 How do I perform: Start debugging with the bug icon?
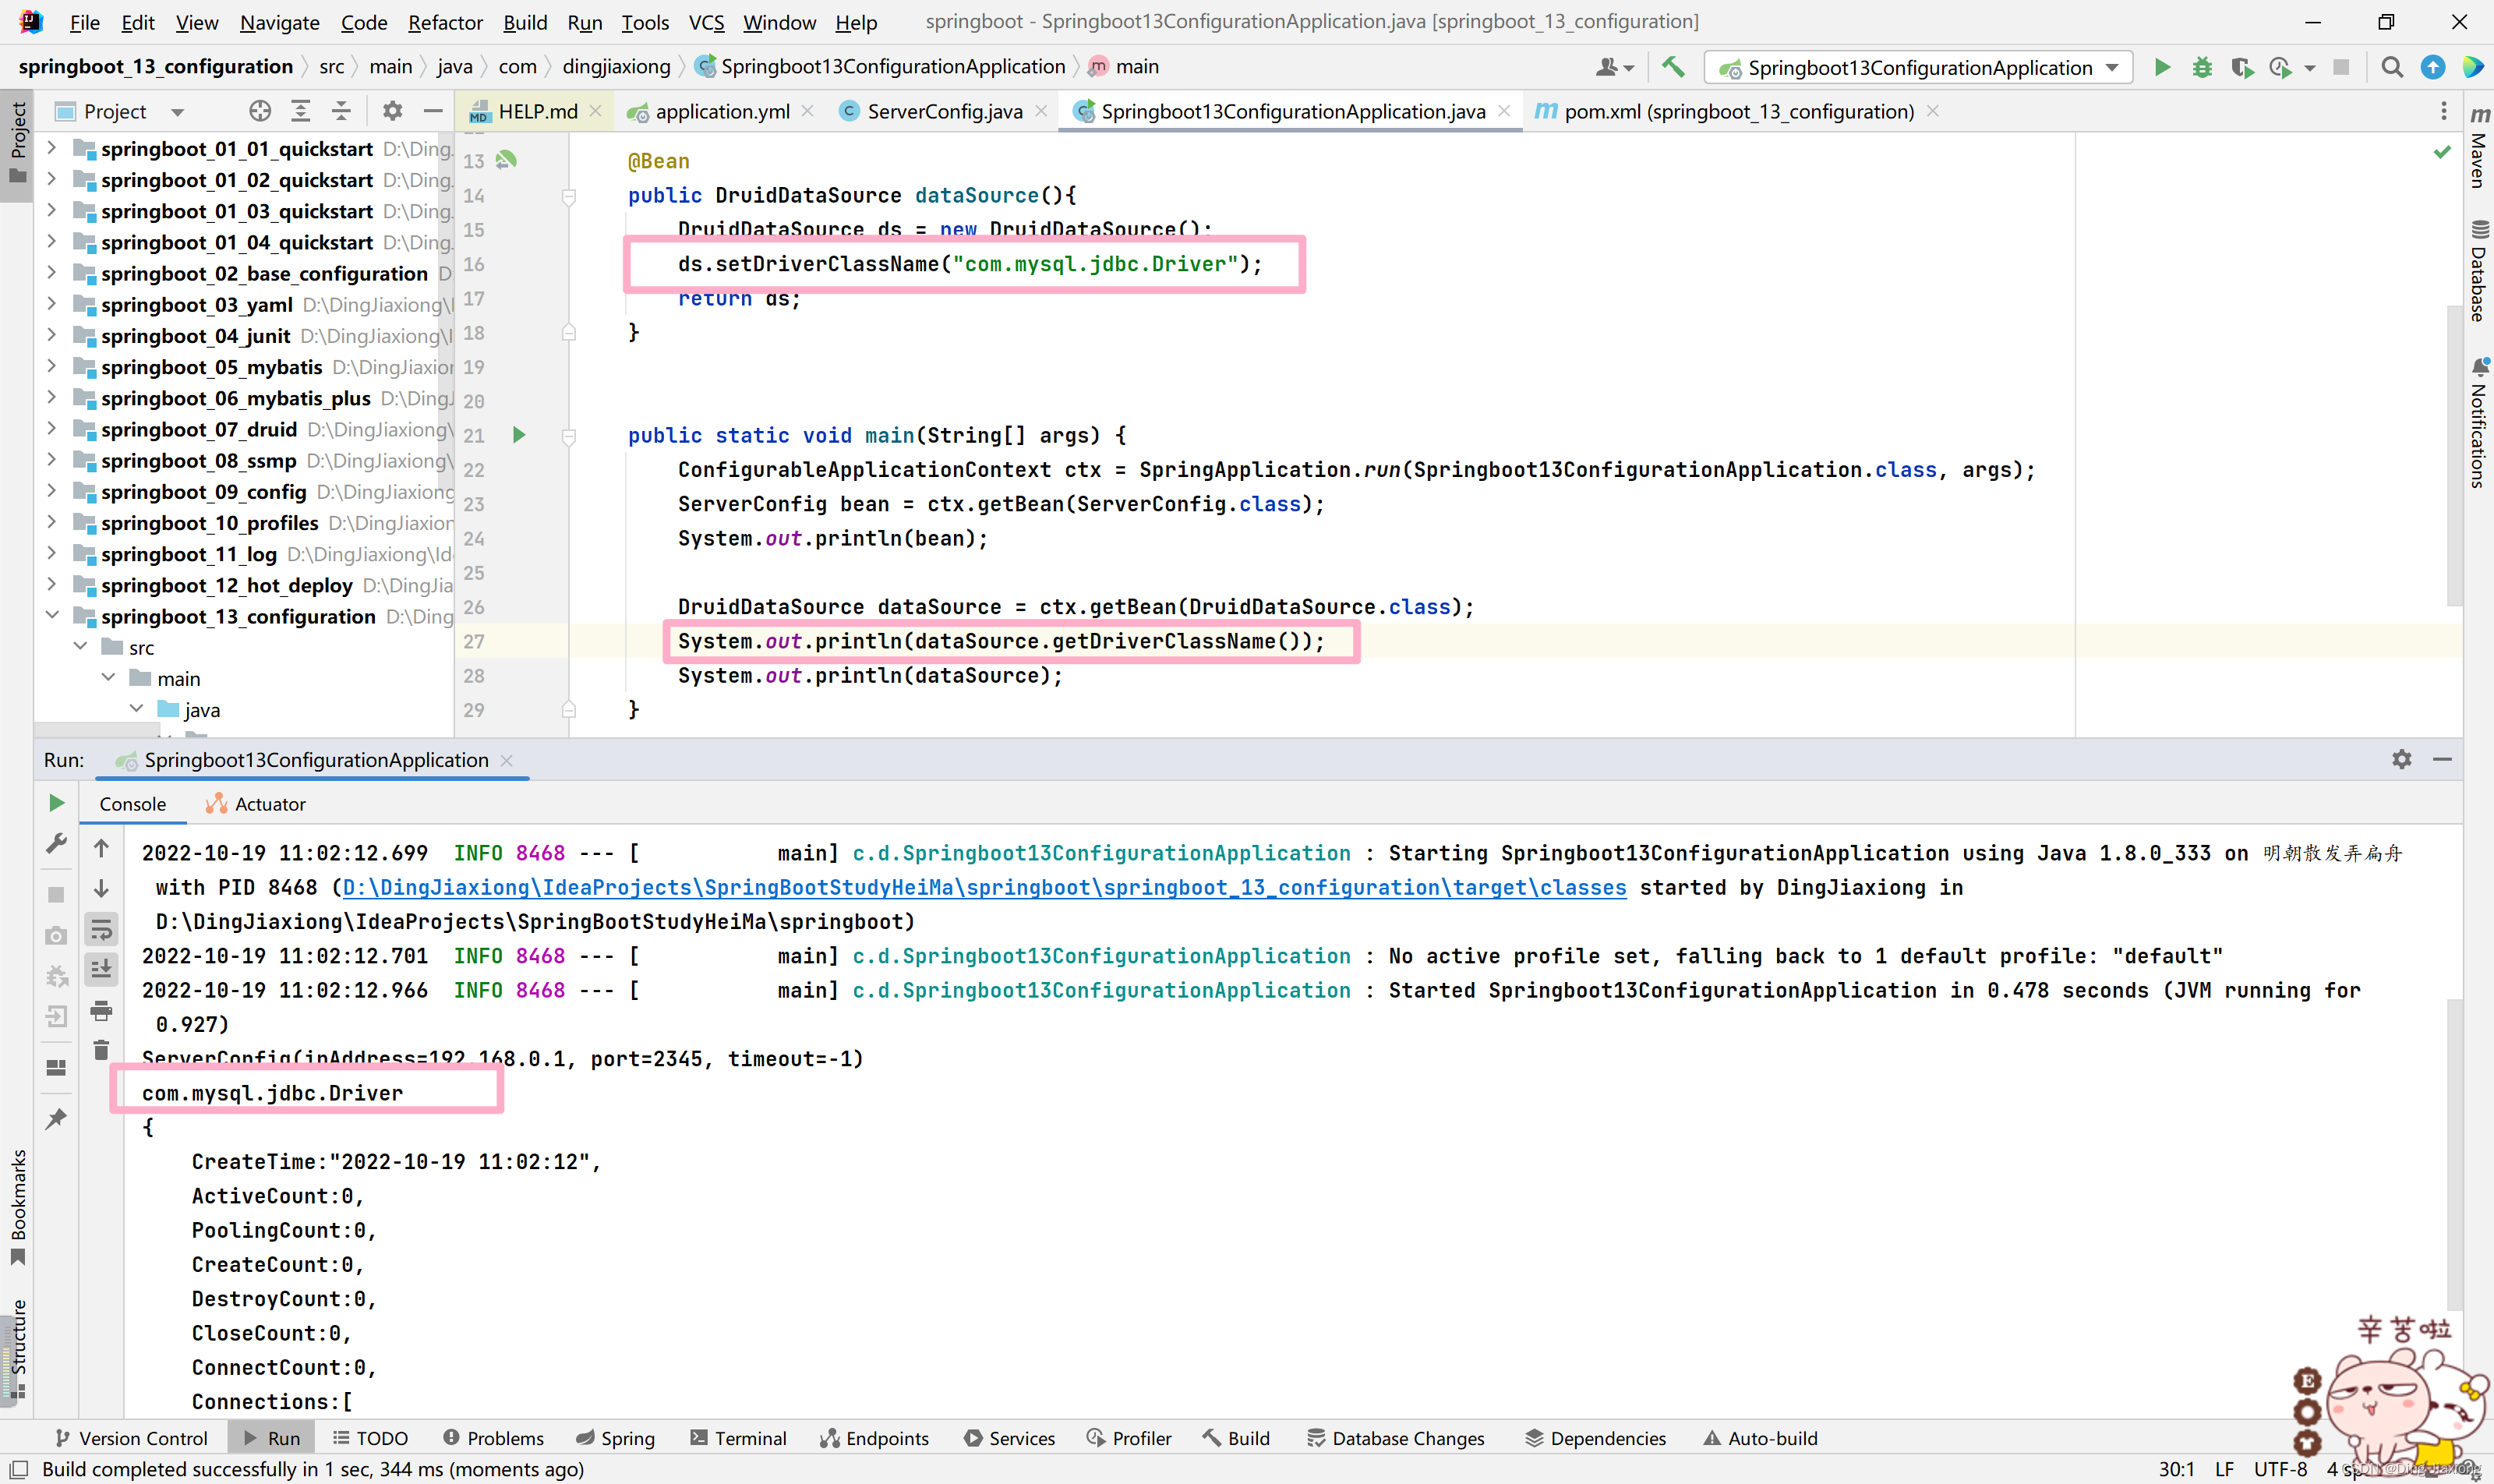click(2202, 67)
